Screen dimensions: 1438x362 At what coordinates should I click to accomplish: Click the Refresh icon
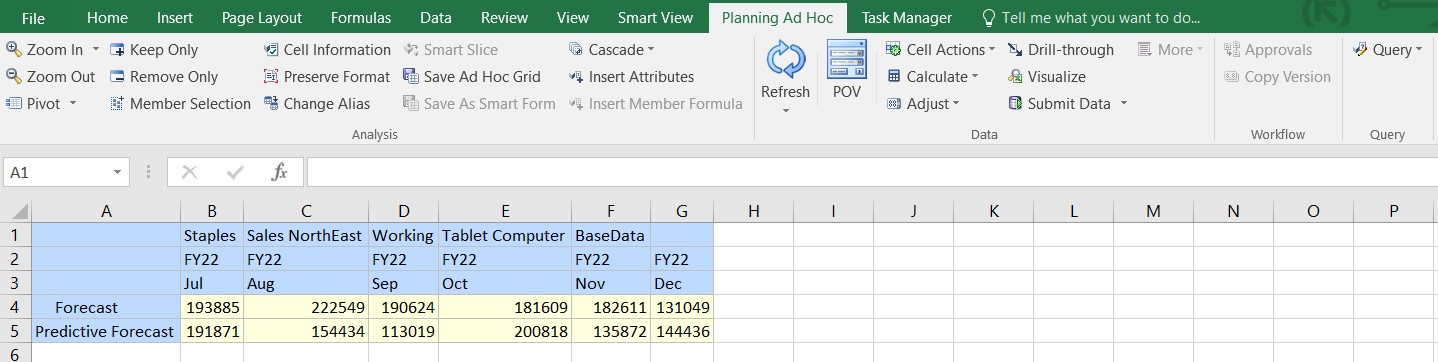(x=785, y=60)
